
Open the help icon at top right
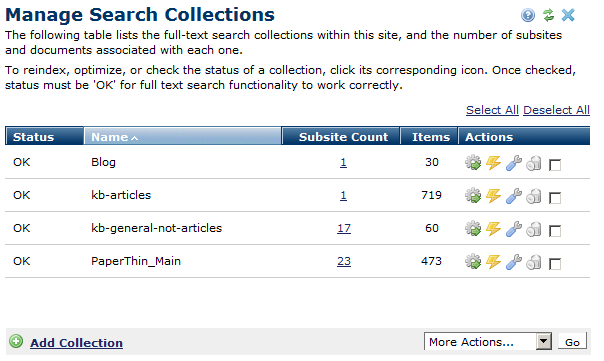(x=528, y=15)
